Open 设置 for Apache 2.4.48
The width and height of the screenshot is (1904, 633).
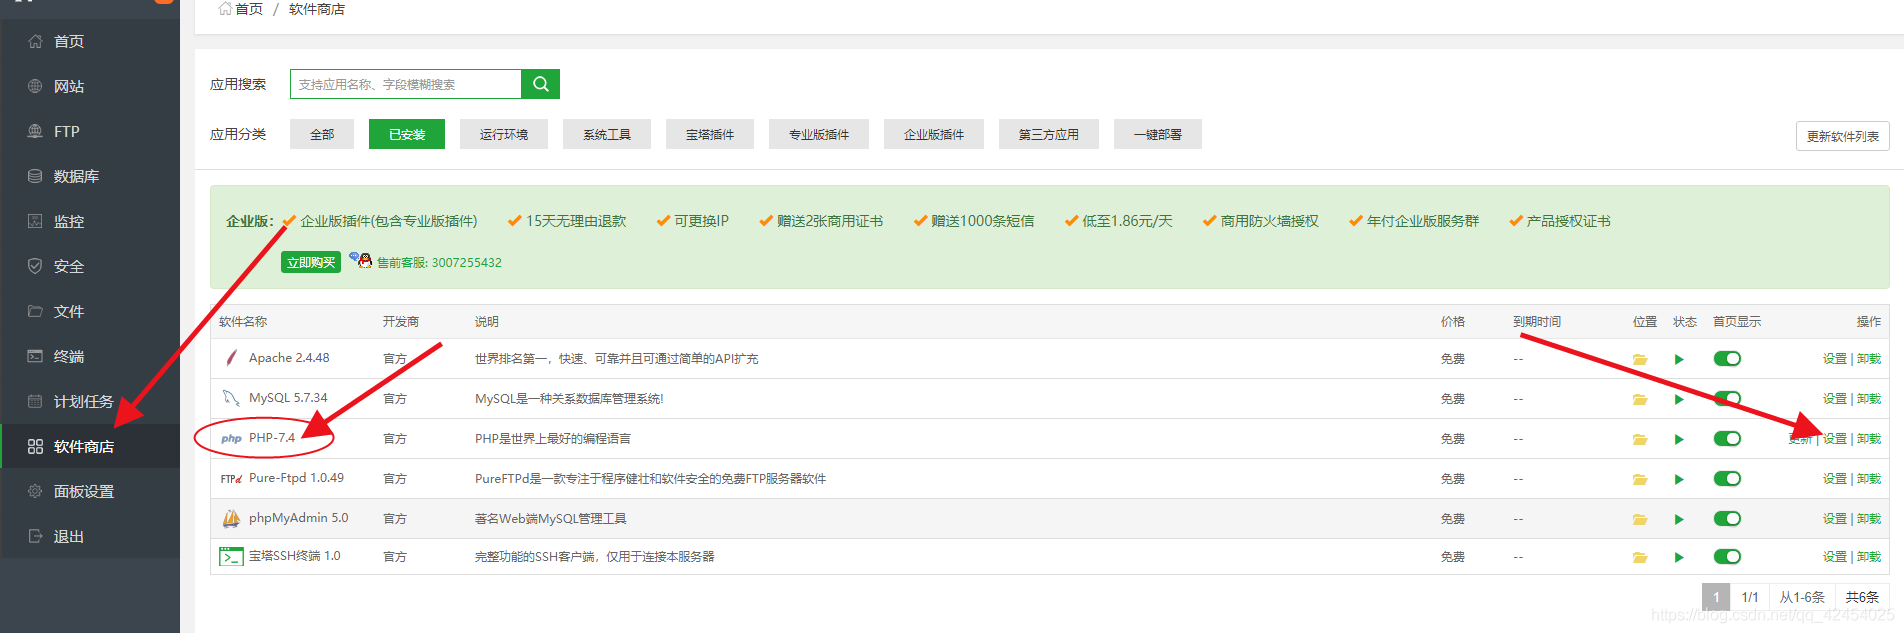pyautogui.click(x=1834, y=359)
